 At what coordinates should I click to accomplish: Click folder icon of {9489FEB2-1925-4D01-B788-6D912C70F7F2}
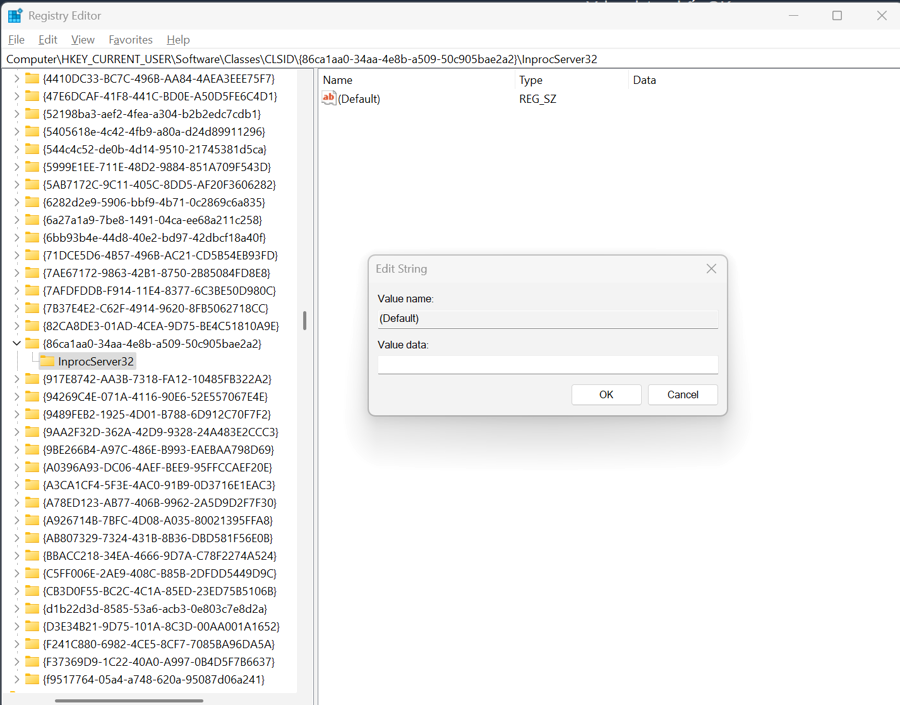pos(32,414)
